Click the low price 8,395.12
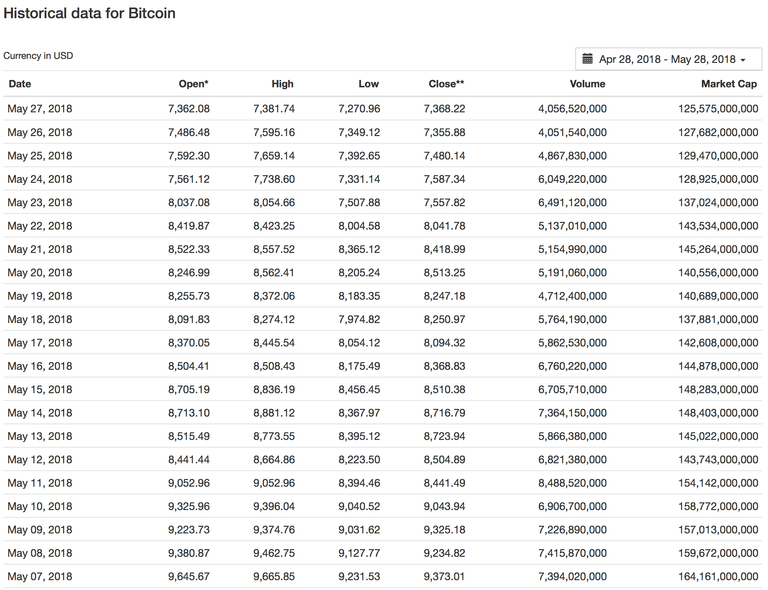Screen dimensions: 768x590 pyautogui.click(x=360, y=436)
